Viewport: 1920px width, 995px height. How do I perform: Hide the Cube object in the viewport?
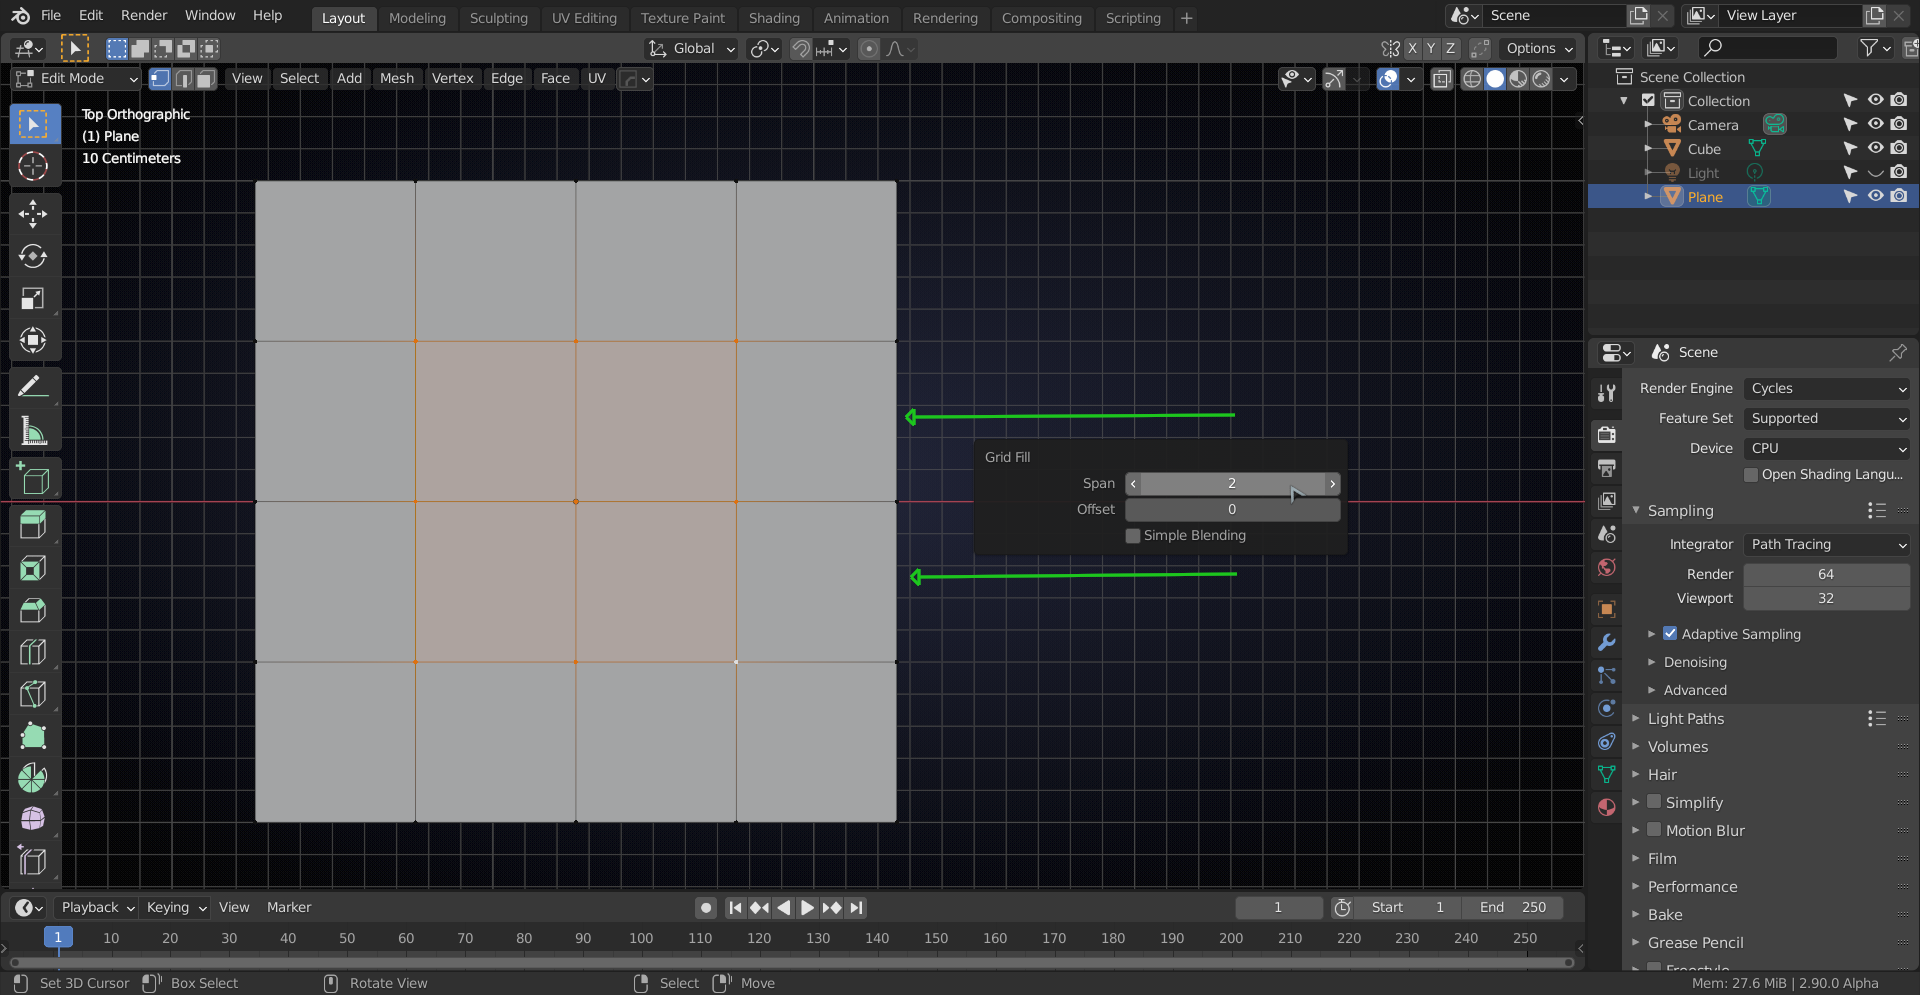point(1875,148)
